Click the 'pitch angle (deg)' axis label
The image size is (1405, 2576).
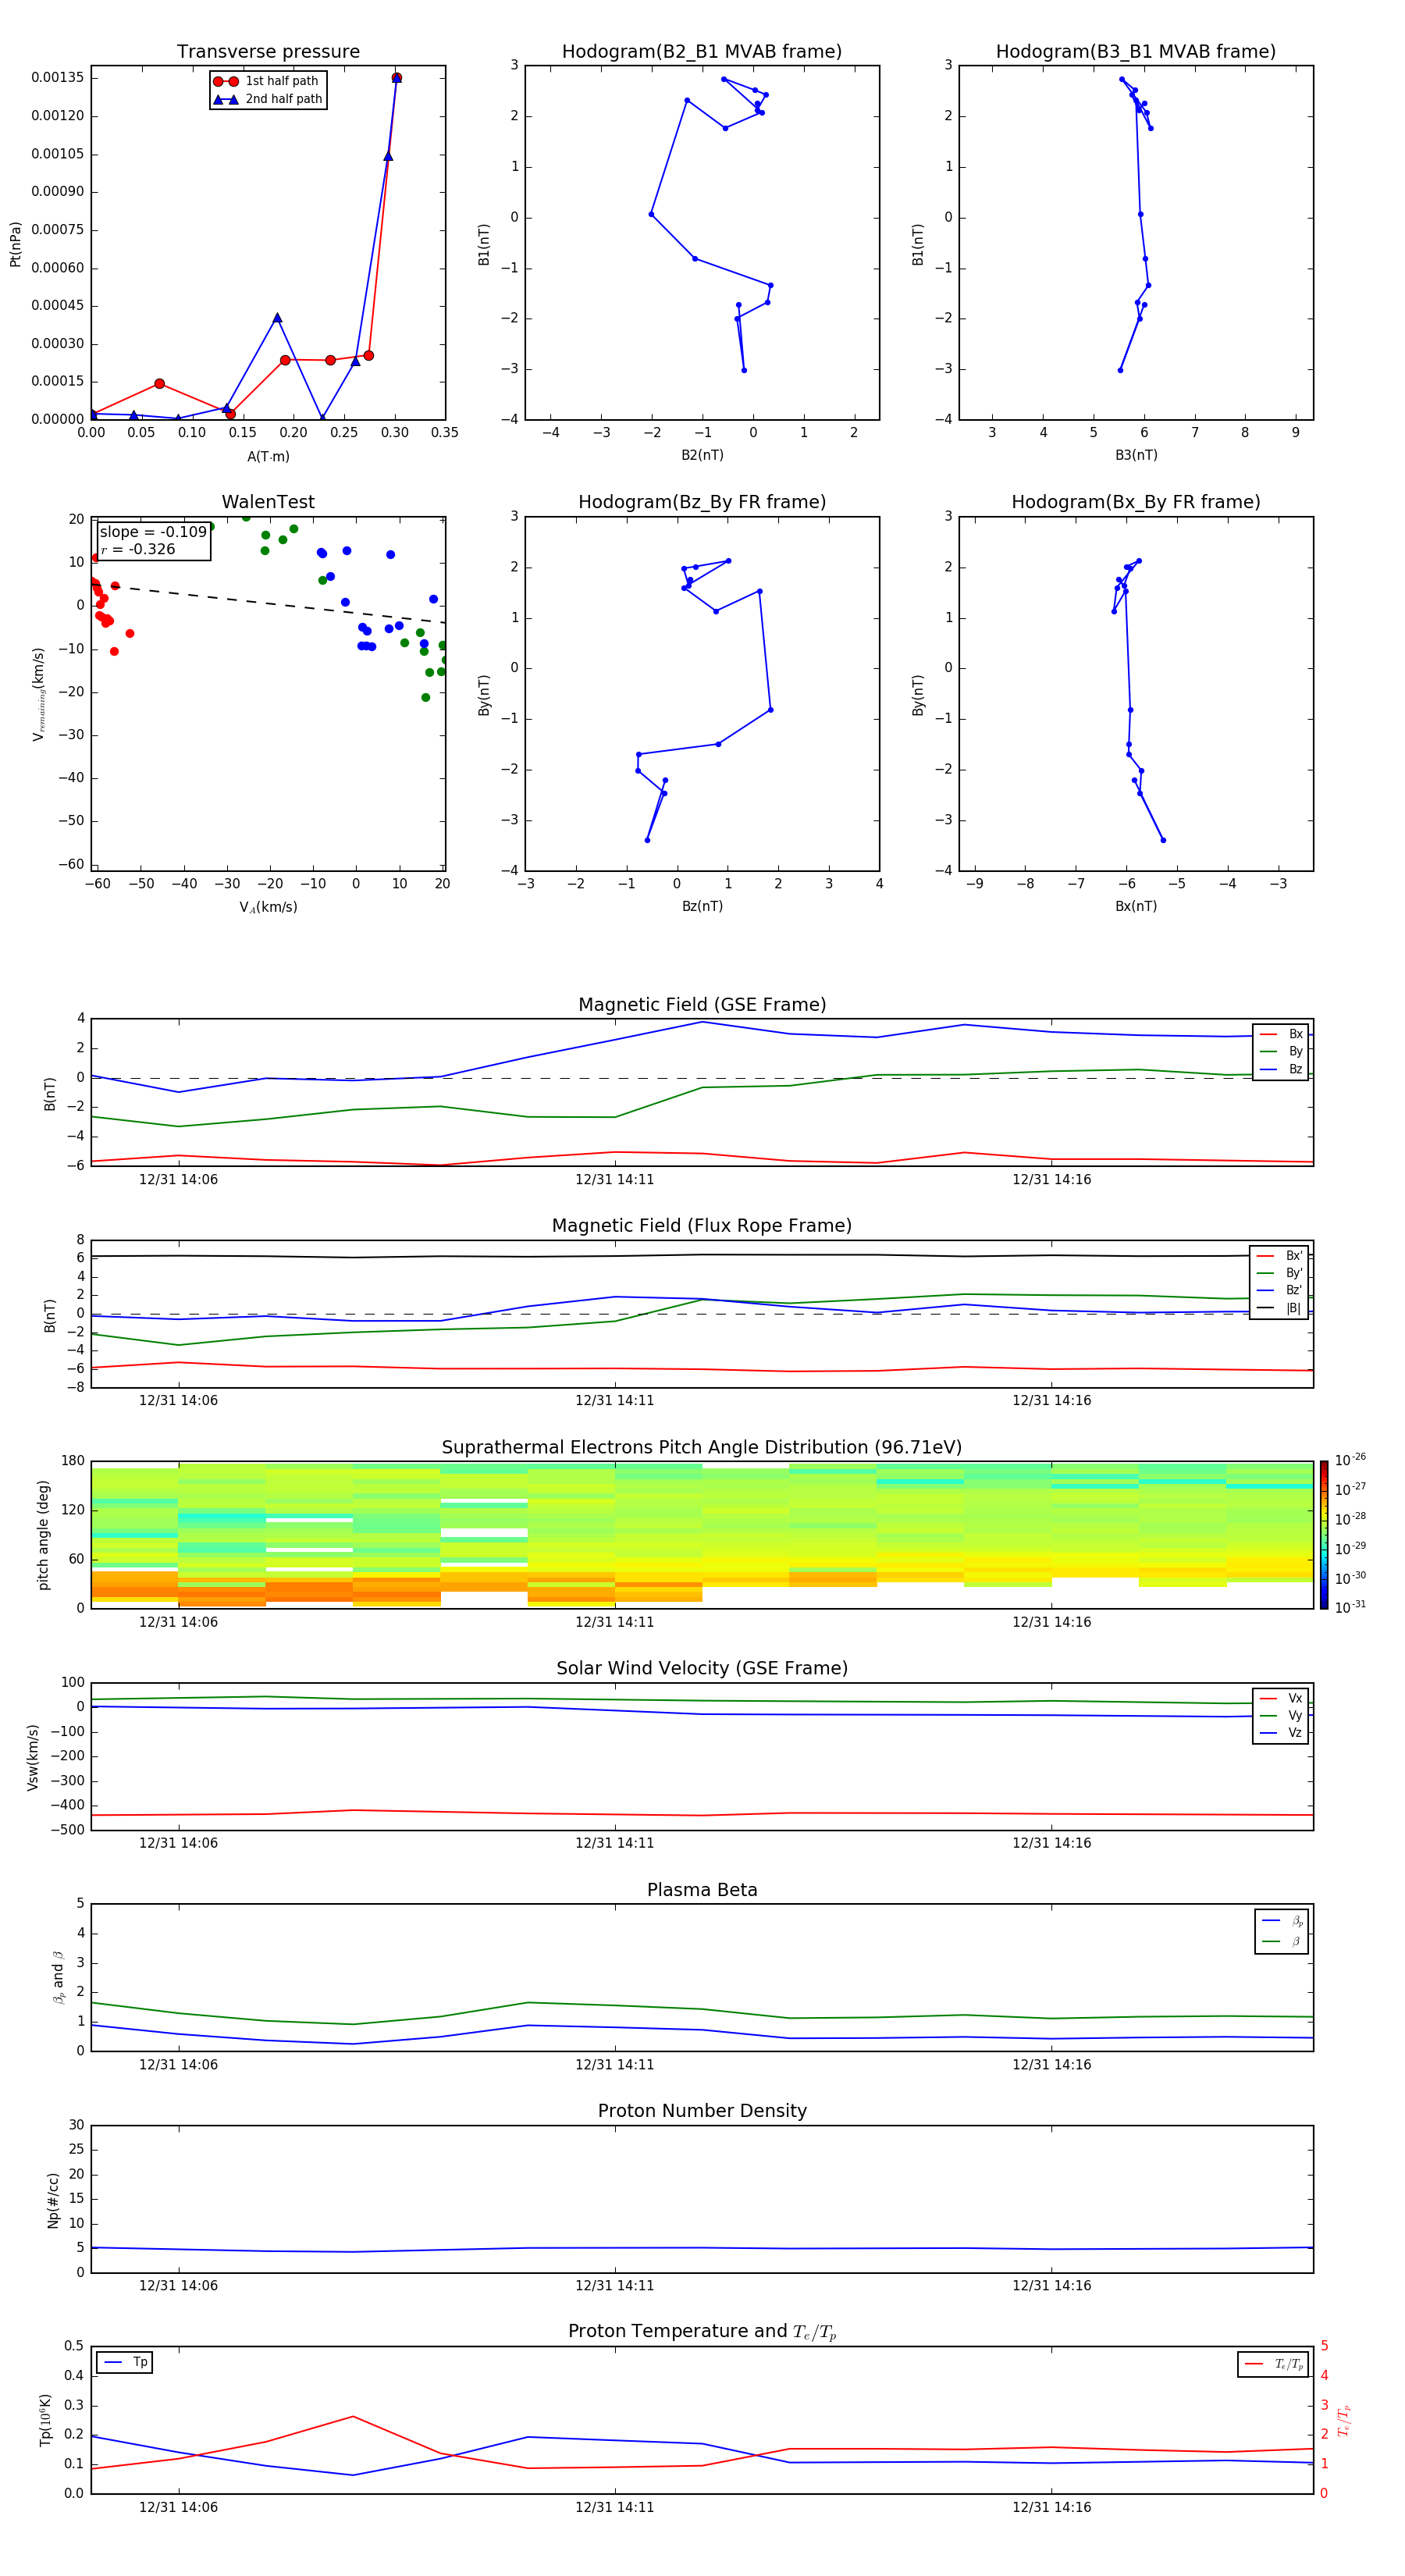click(44, 1535)
